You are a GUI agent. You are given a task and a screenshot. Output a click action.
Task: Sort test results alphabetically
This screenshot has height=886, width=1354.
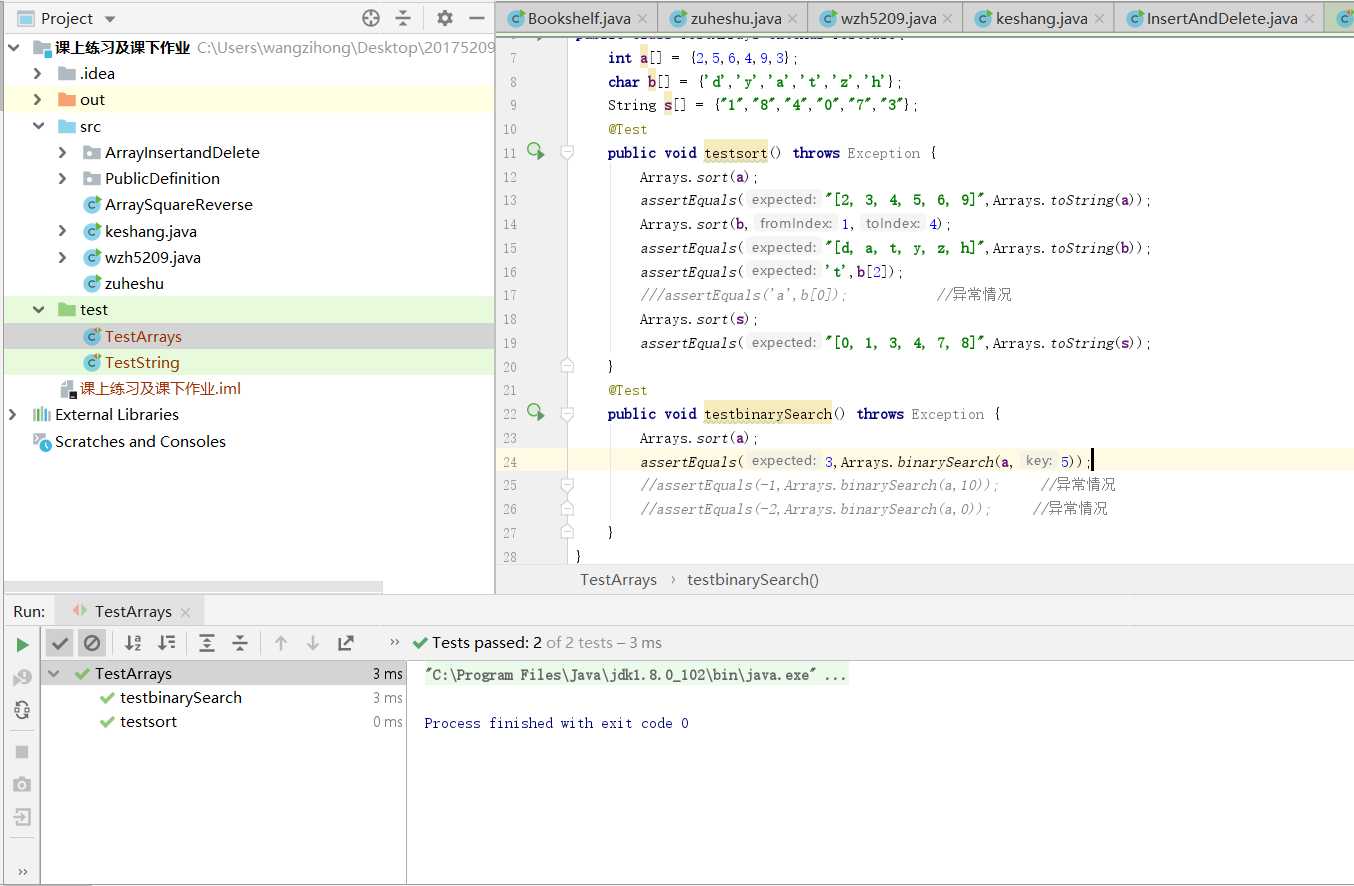[x=133, y=643]
